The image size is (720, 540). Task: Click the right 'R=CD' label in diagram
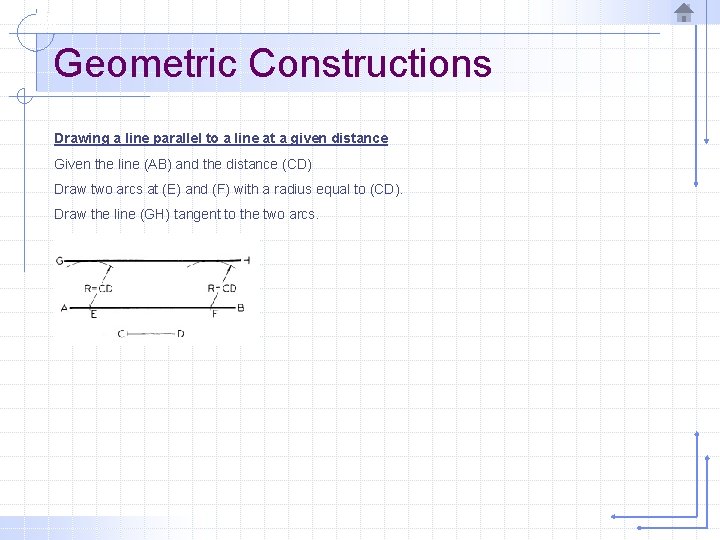(x=222, y=288)
